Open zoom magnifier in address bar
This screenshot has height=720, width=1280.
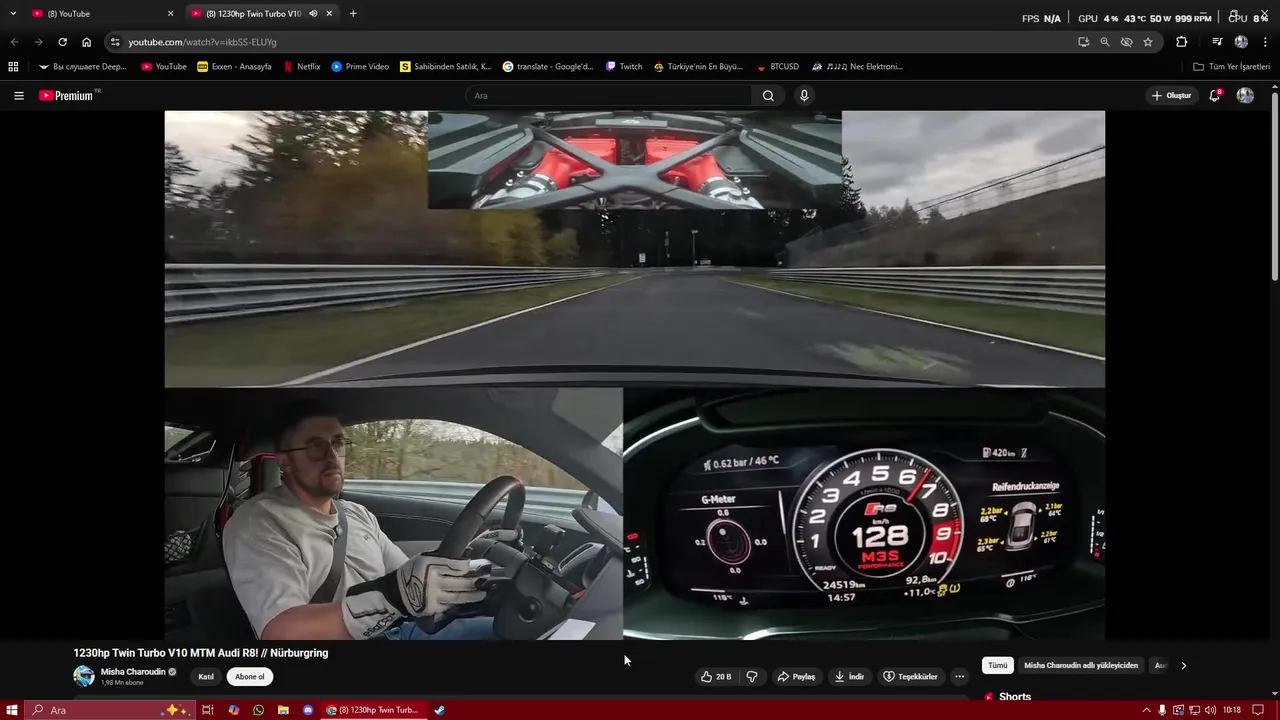click(1105, 42)
